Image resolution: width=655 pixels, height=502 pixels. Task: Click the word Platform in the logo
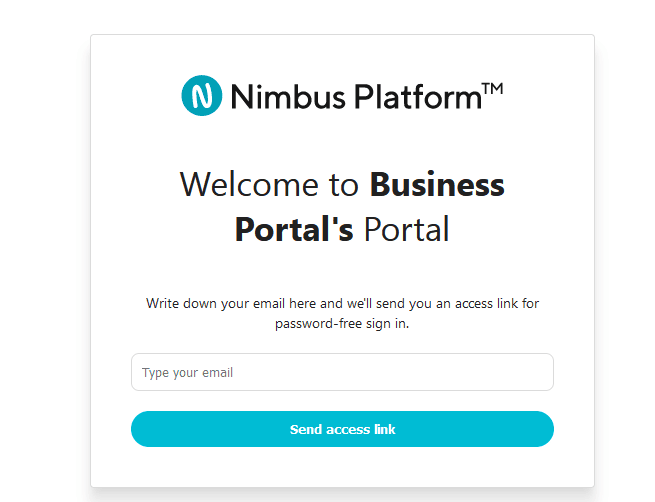pyautogui.click(x=418, y=96)
